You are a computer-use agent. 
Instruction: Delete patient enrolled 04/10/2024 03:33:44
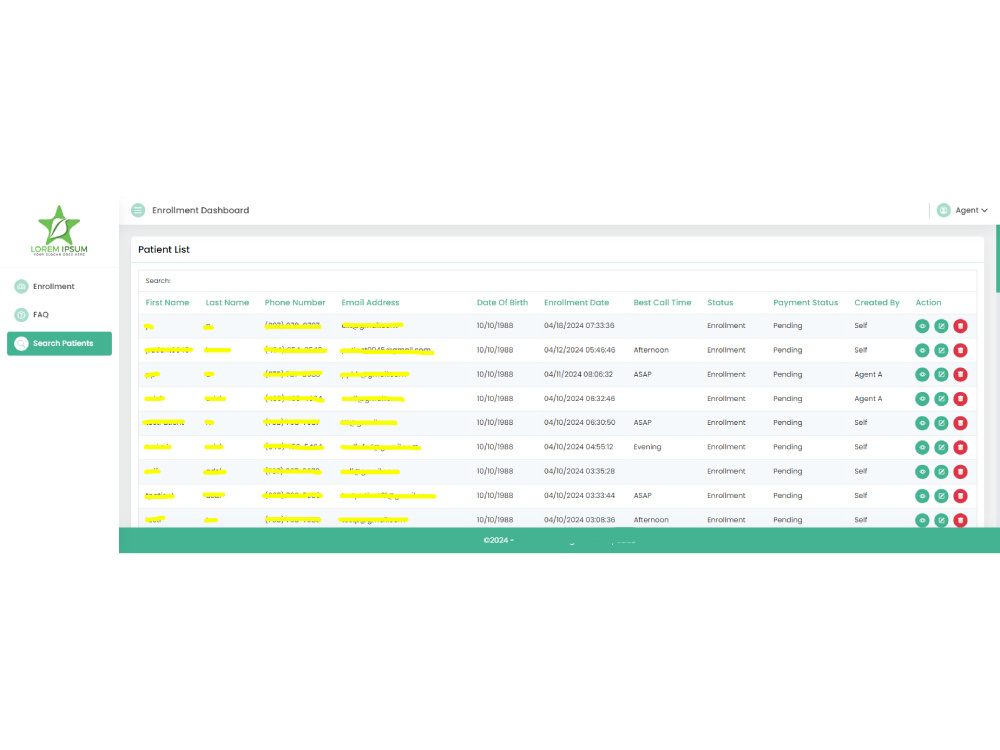[x=960, y=496]
